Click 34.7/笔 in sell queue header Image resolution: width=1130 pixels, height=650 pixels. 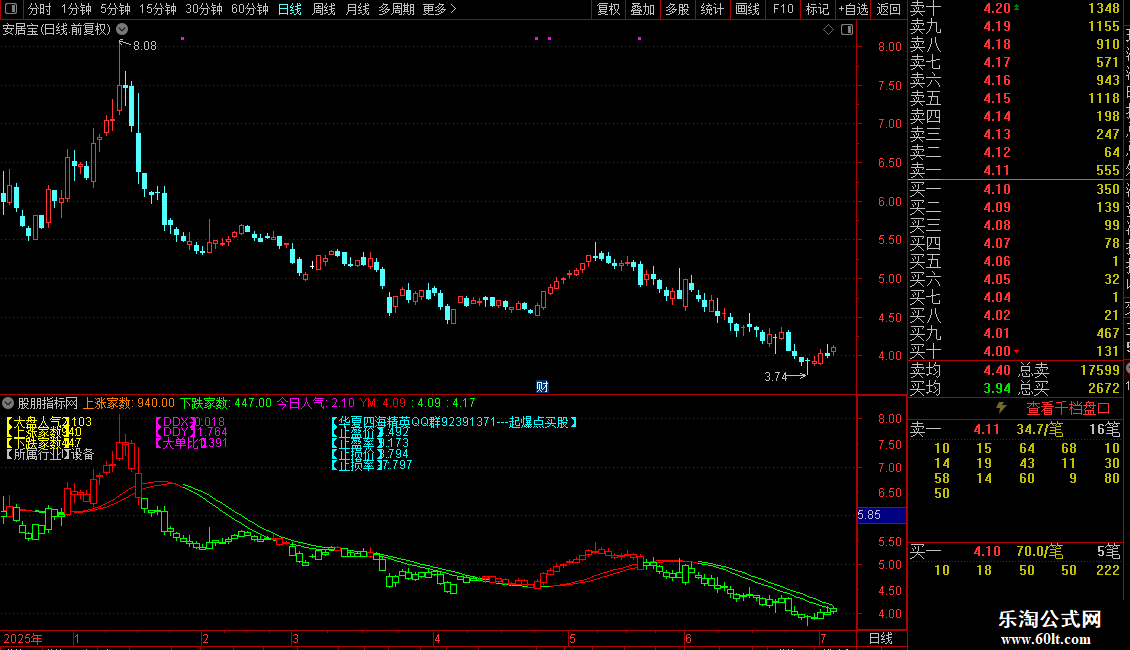point(1039,429)
